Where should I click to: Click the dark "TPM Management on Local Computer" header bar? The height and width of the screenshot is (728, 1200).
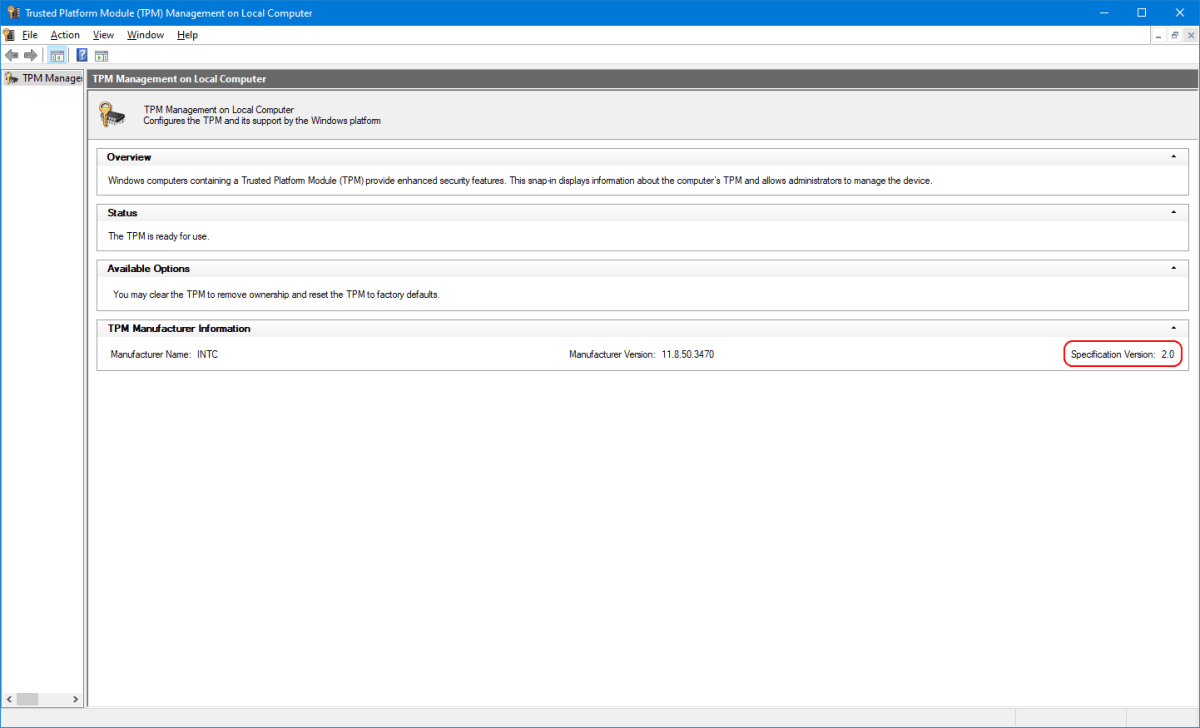643,78
